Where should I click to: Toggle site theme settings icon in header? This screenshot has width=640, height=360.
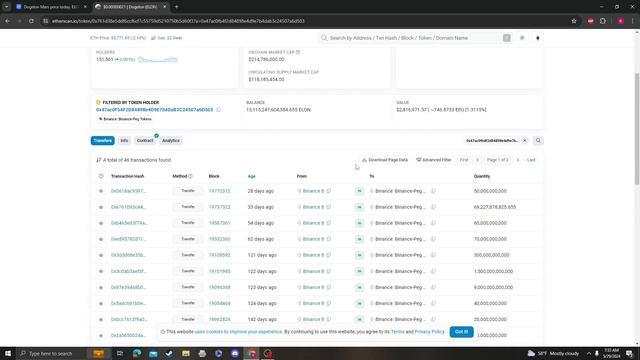522,38
